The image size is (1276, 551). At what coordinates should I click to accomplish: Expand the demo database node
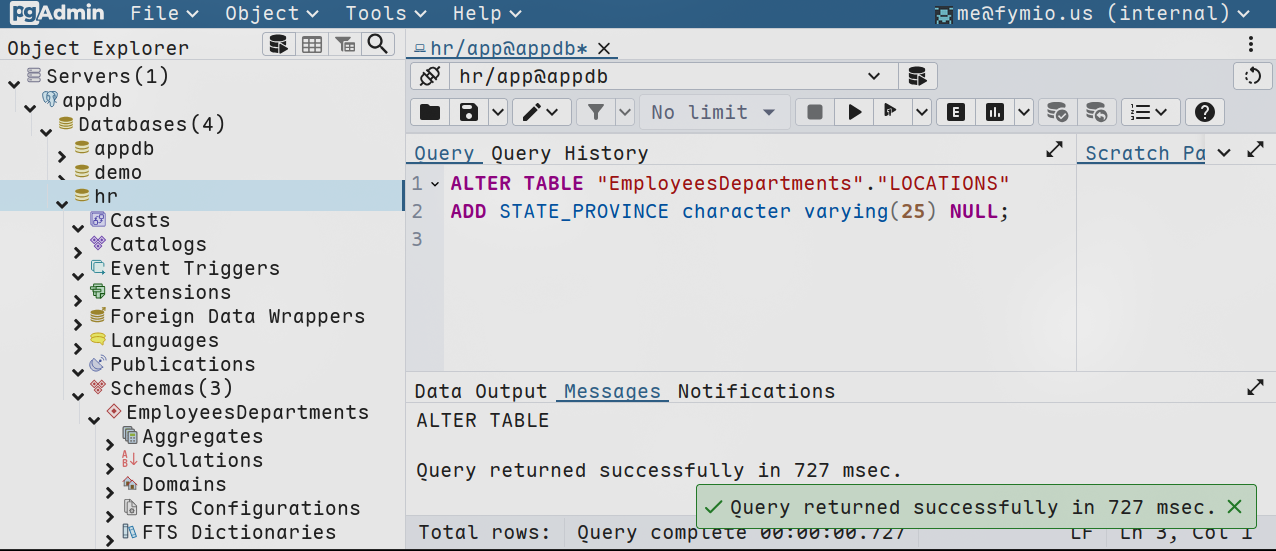(x=62, y=174)
